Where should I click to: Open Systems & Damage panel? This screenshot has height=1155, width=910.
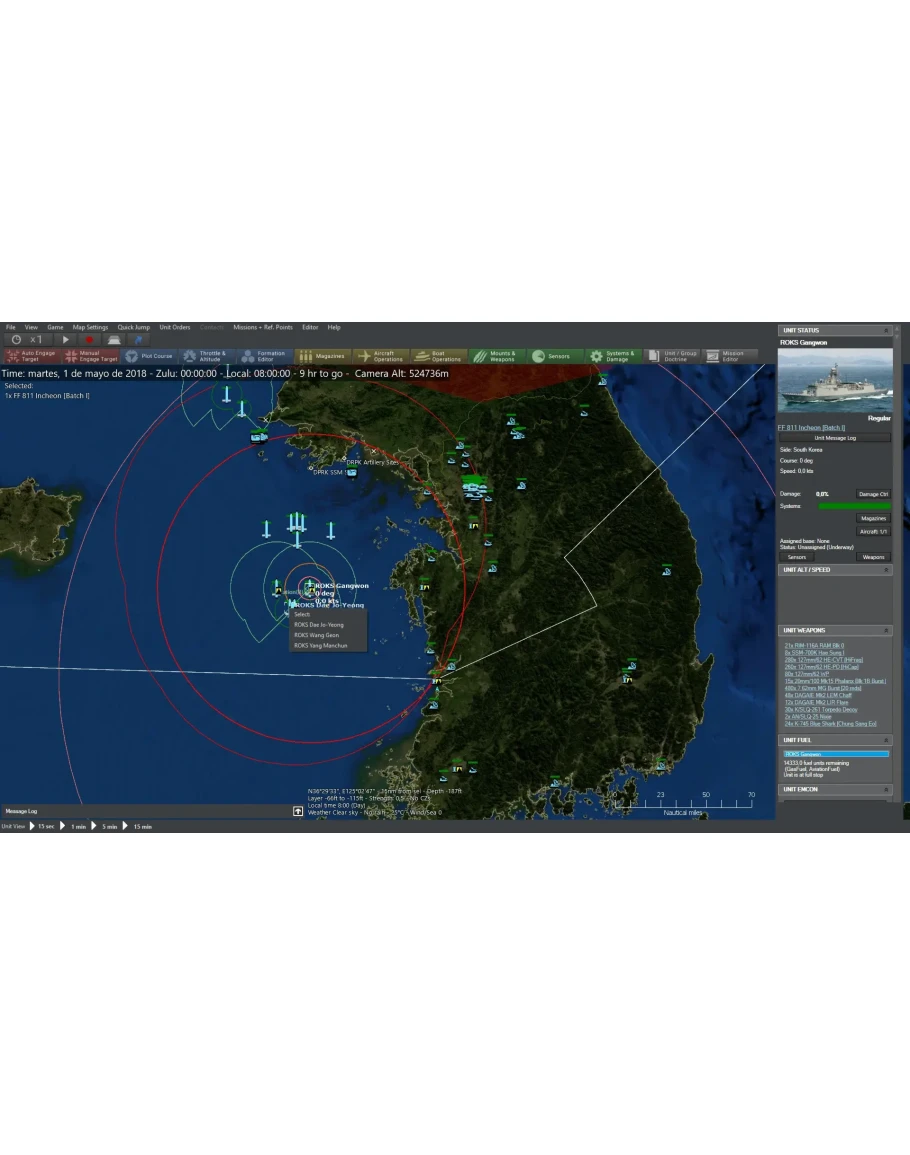pos(611,356)
